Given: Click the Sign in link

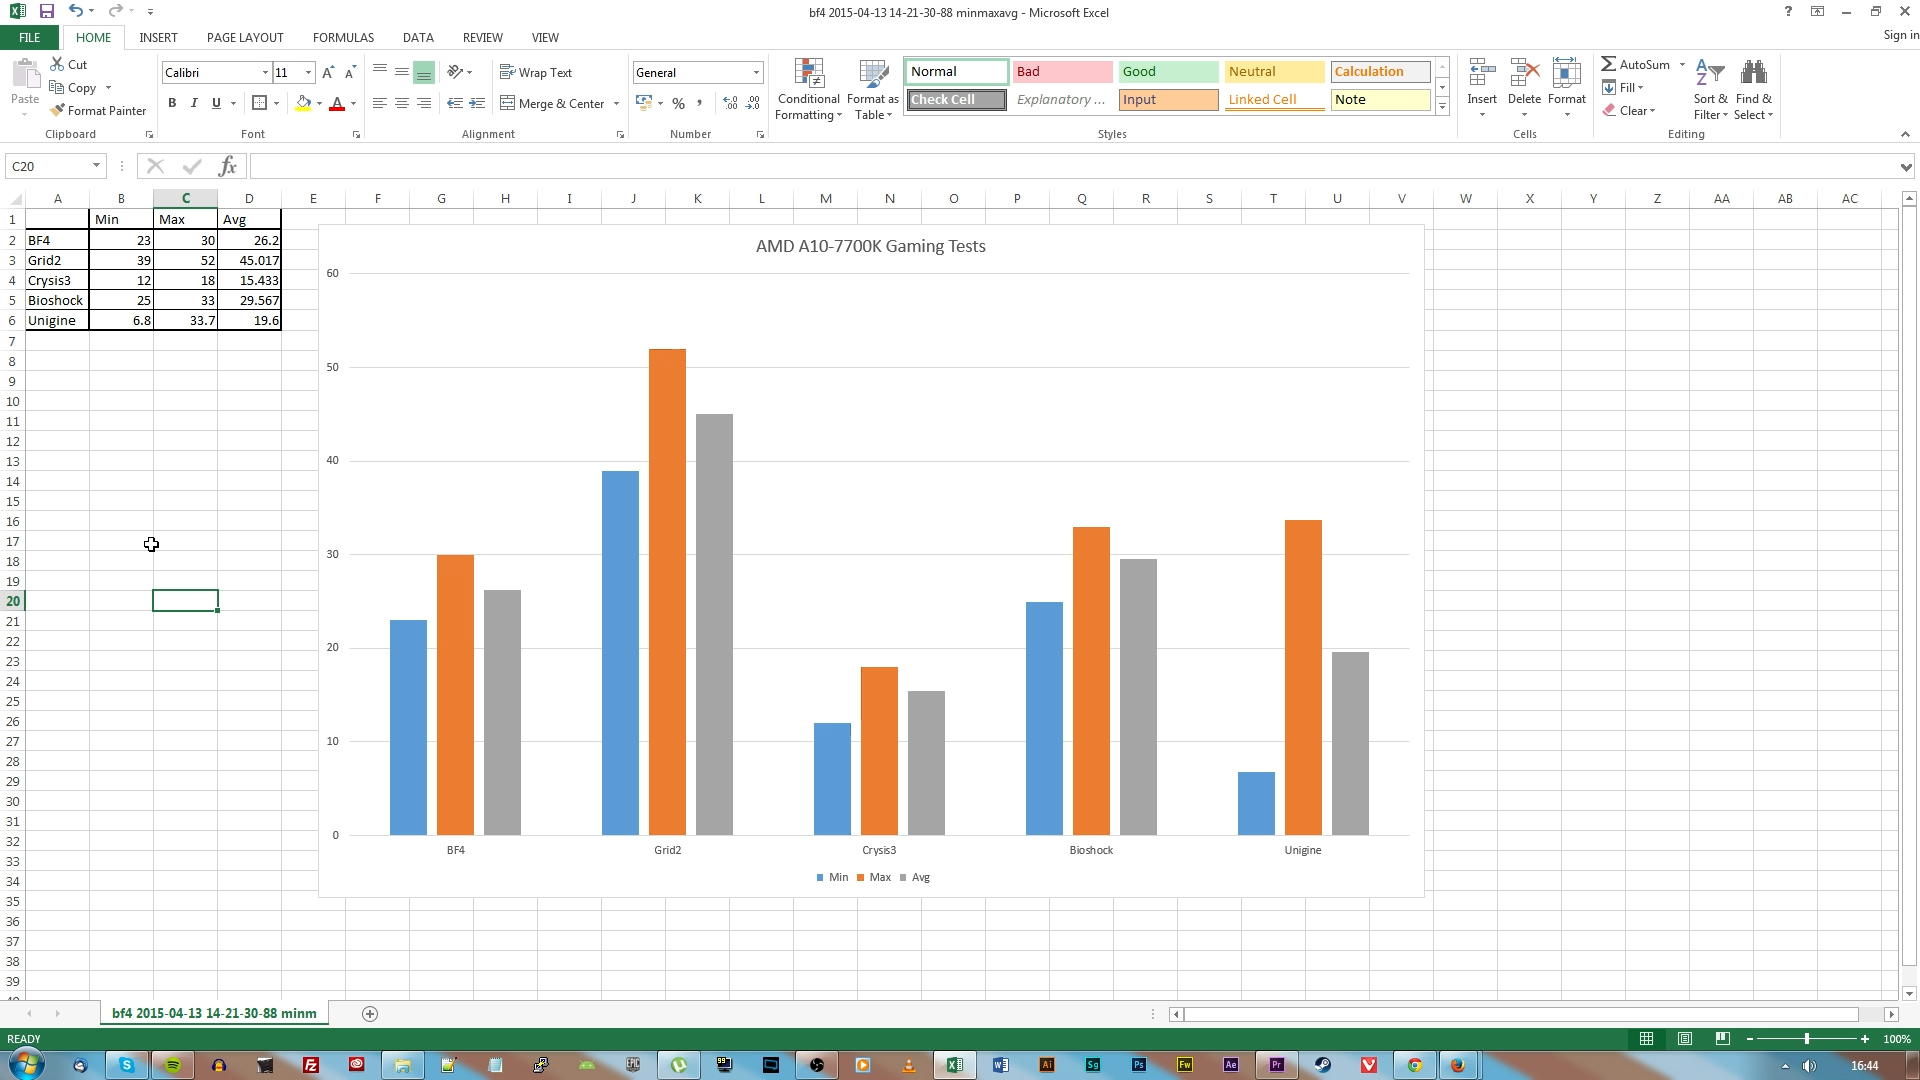Looking at the screenshot, I should 1900,35.
